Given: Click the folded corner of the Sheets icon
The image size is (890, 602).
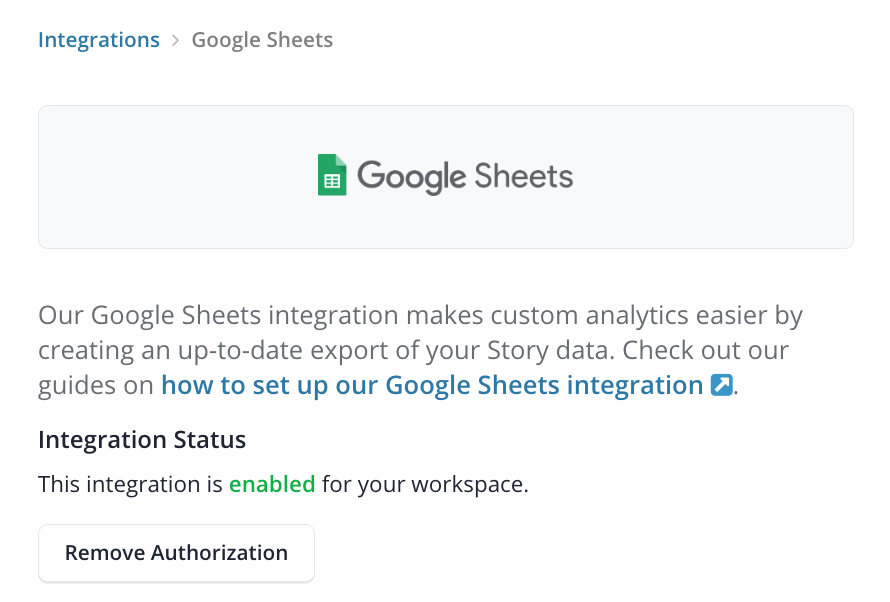Looking at the screenshot, I should [x=340, y=161].
